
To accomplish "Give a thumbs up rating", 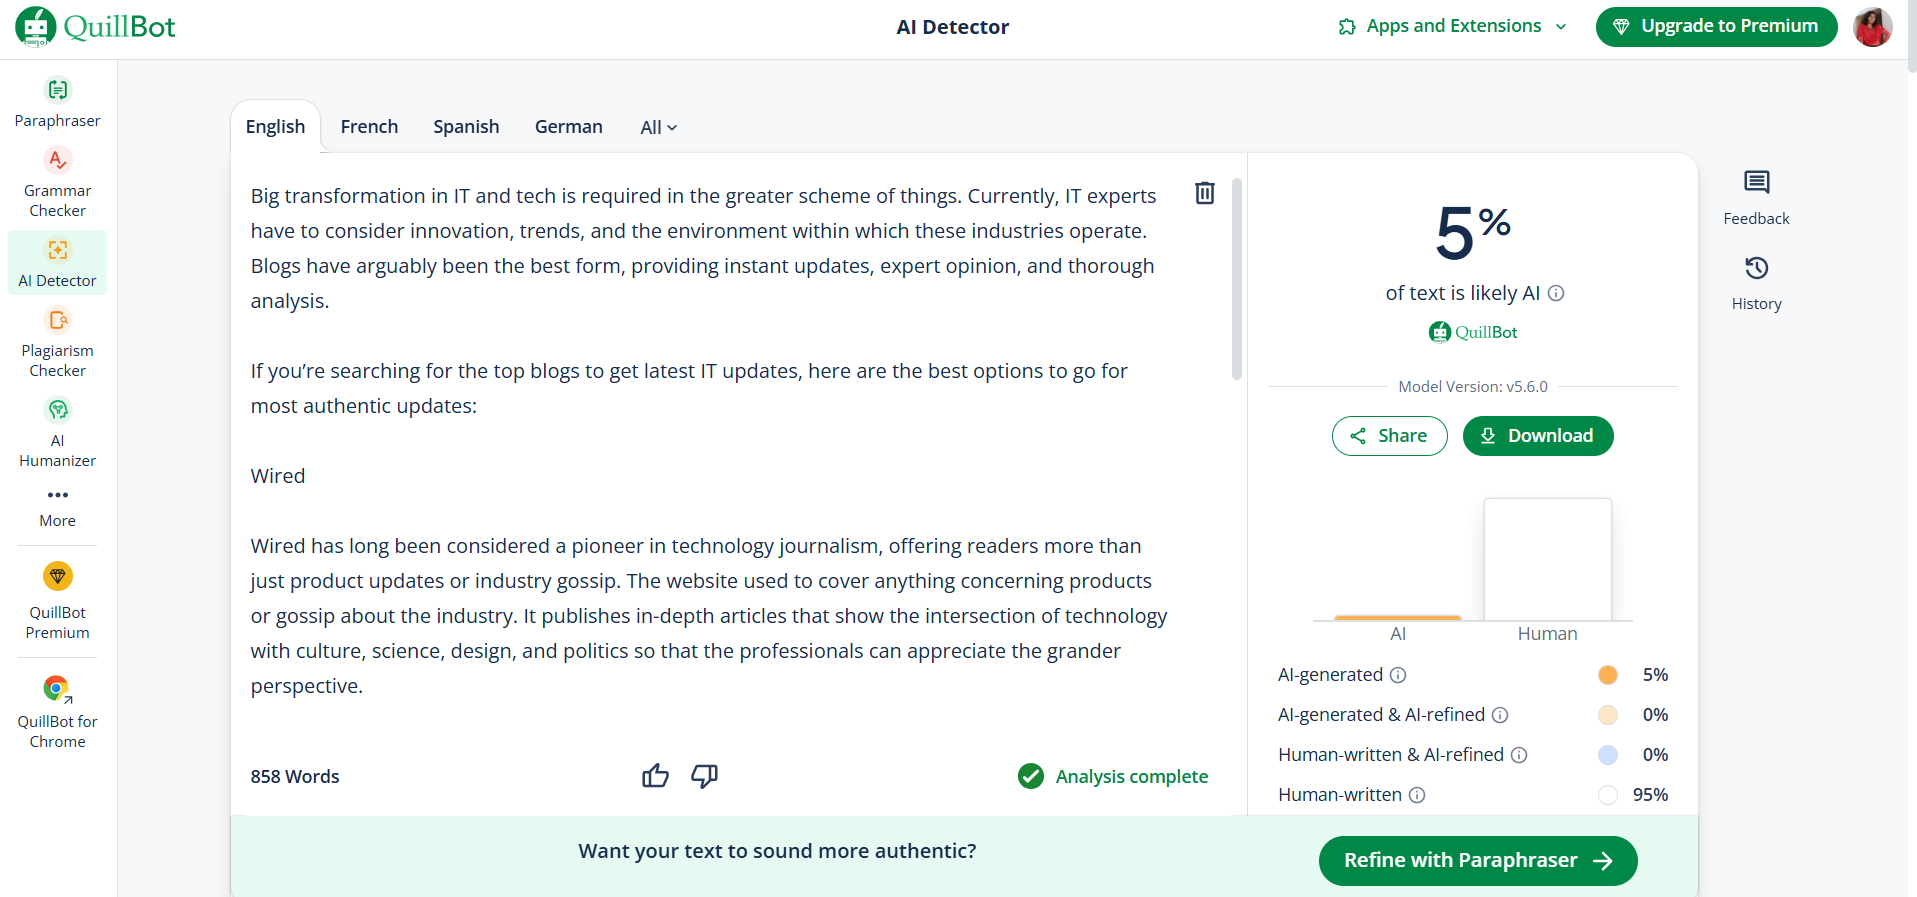I will 655,776.
